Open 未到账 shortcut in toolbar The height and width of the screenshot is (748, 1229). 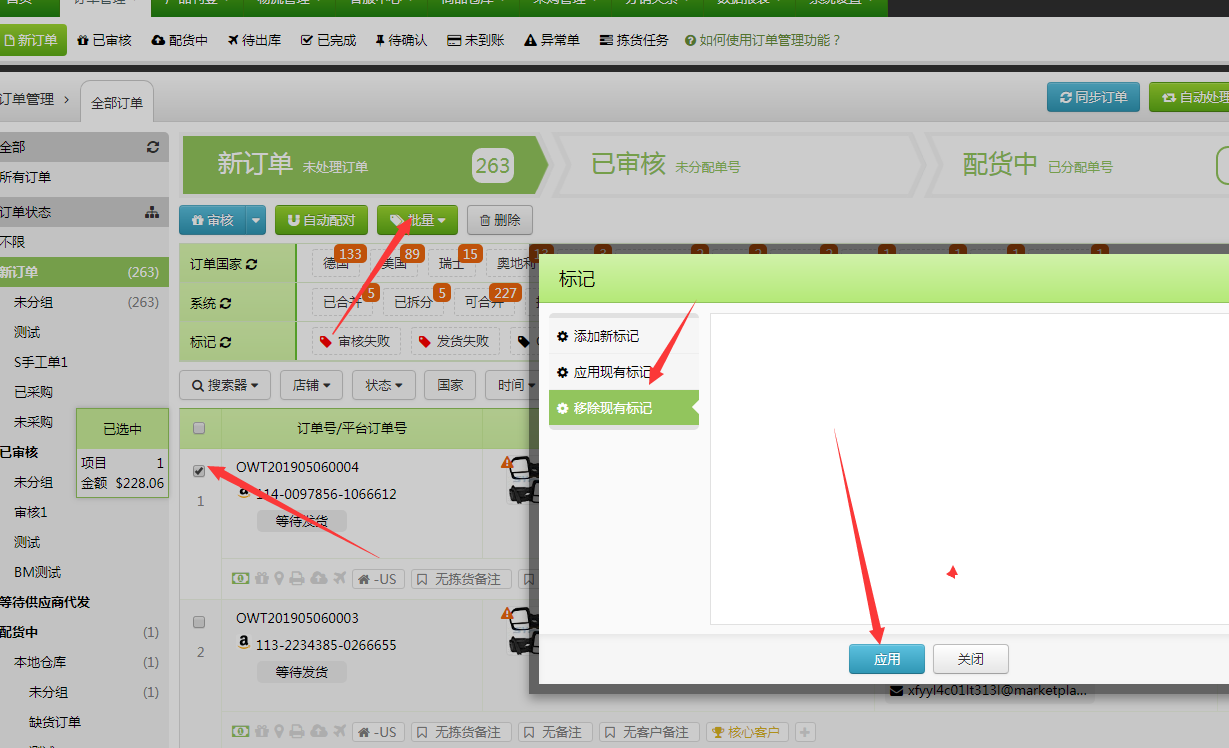pos(476,40)
